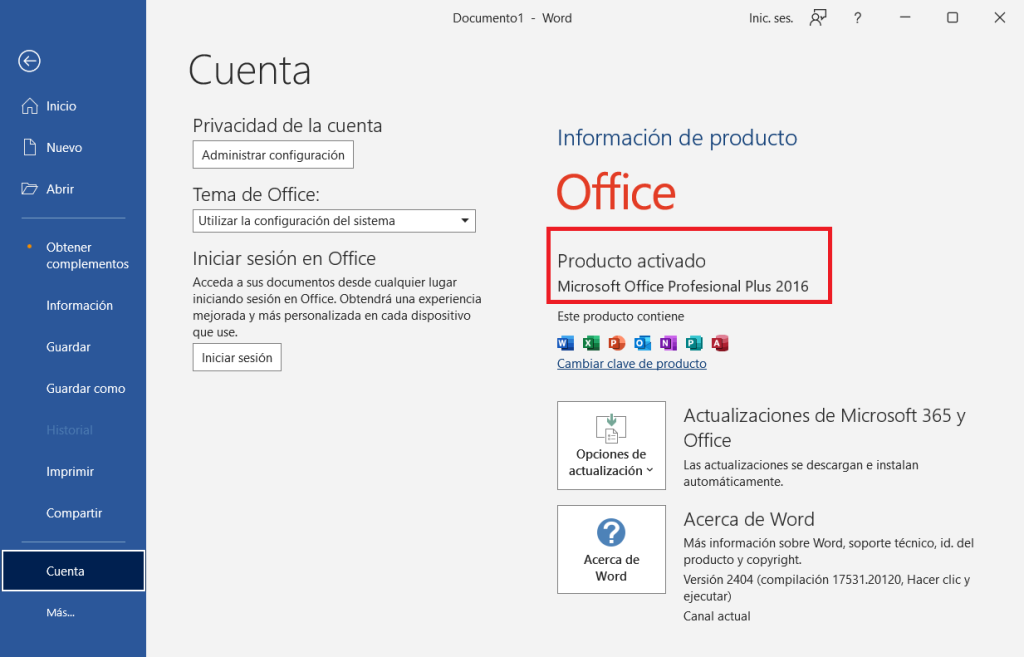Click Cambiar clave de producto
The width and height of the screenshot is (1024, 657).
pos(631,364)
